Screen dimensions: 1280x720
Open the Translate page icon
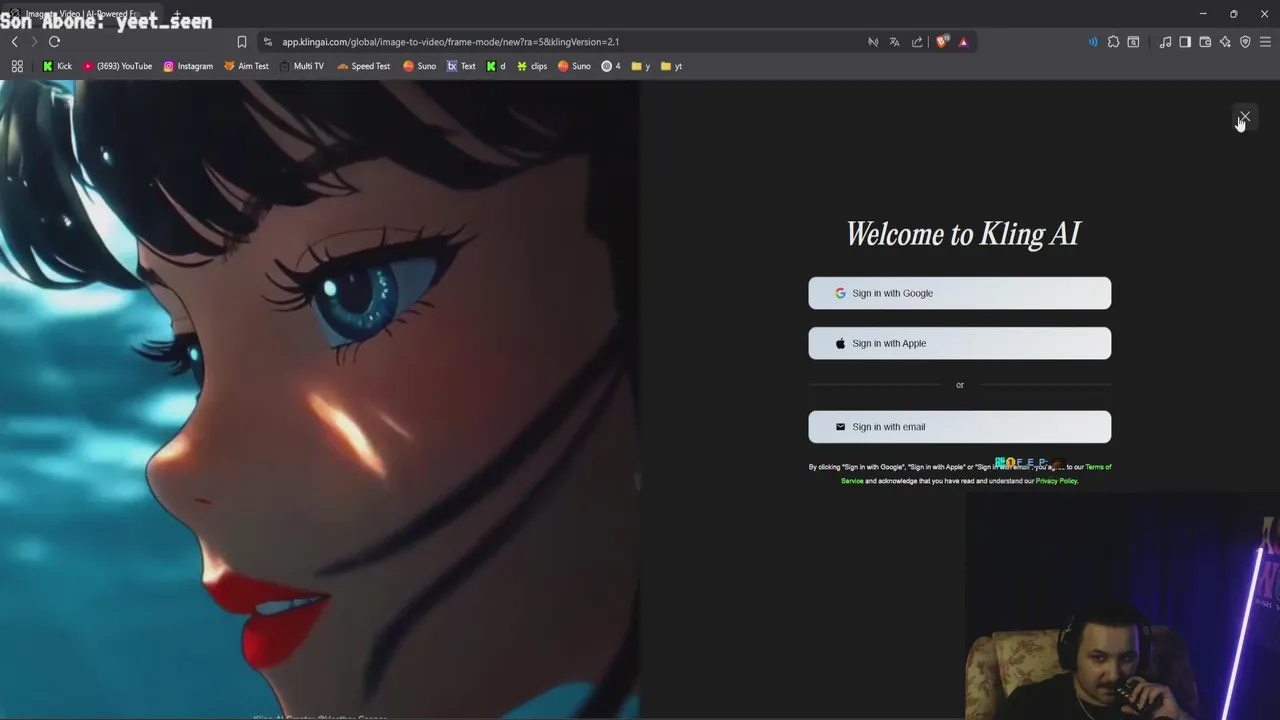coord(894,42)
